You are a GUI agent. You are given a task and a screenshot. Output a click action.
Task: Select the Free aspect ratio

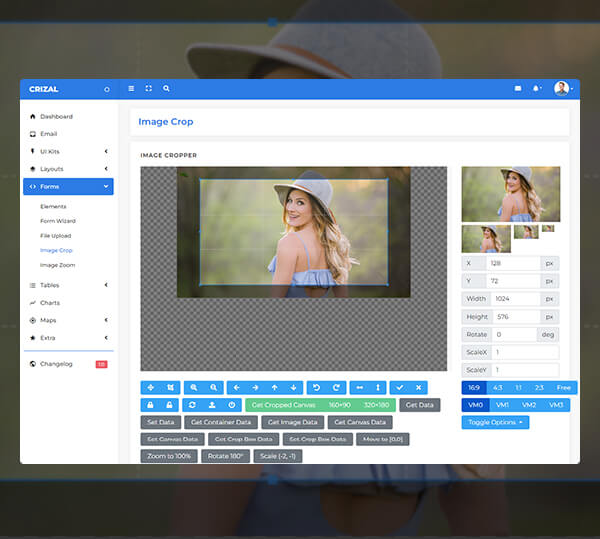(564, 388)
